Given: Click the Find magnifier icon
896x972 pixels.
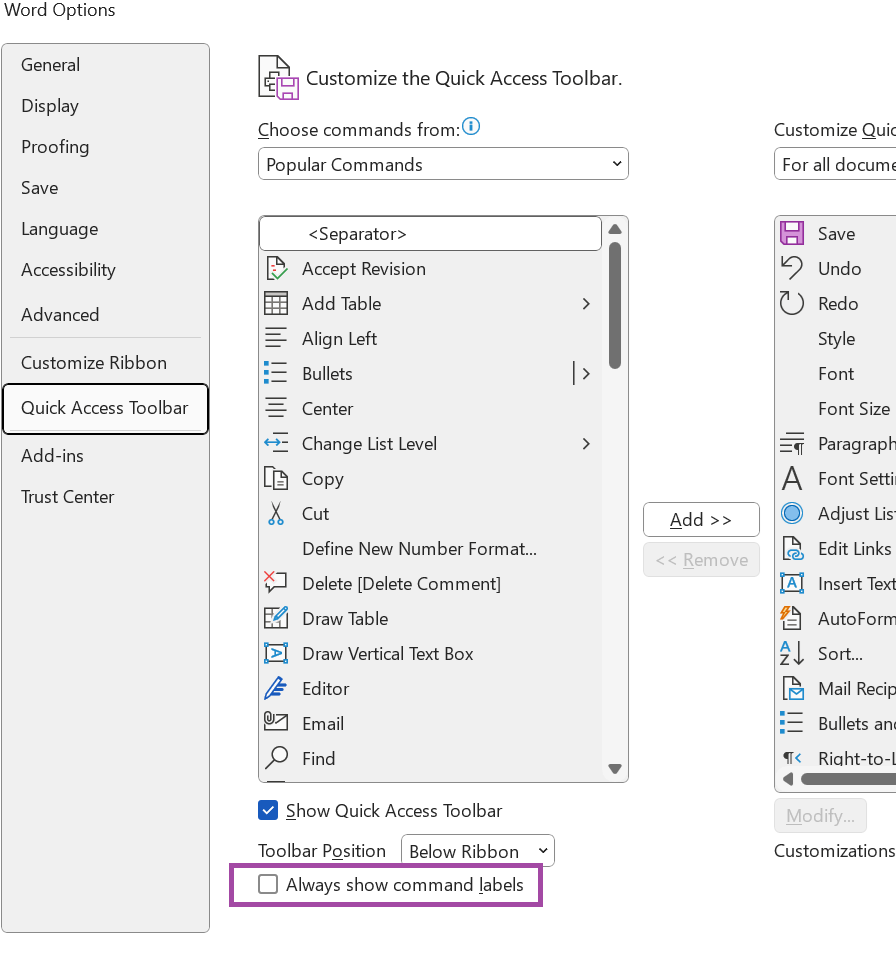Looking at the screenshot, I should pos(277,758).
